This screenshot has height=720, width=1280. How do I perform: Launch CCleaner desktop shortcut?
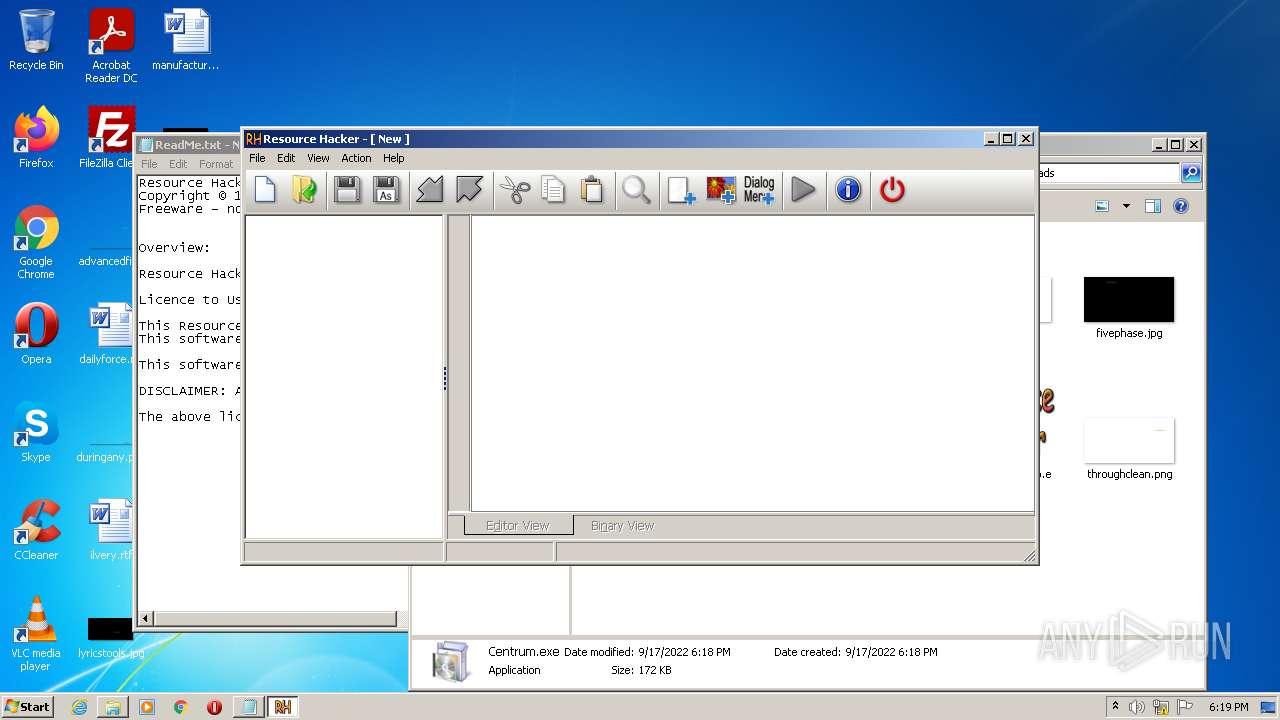(36, 530)
